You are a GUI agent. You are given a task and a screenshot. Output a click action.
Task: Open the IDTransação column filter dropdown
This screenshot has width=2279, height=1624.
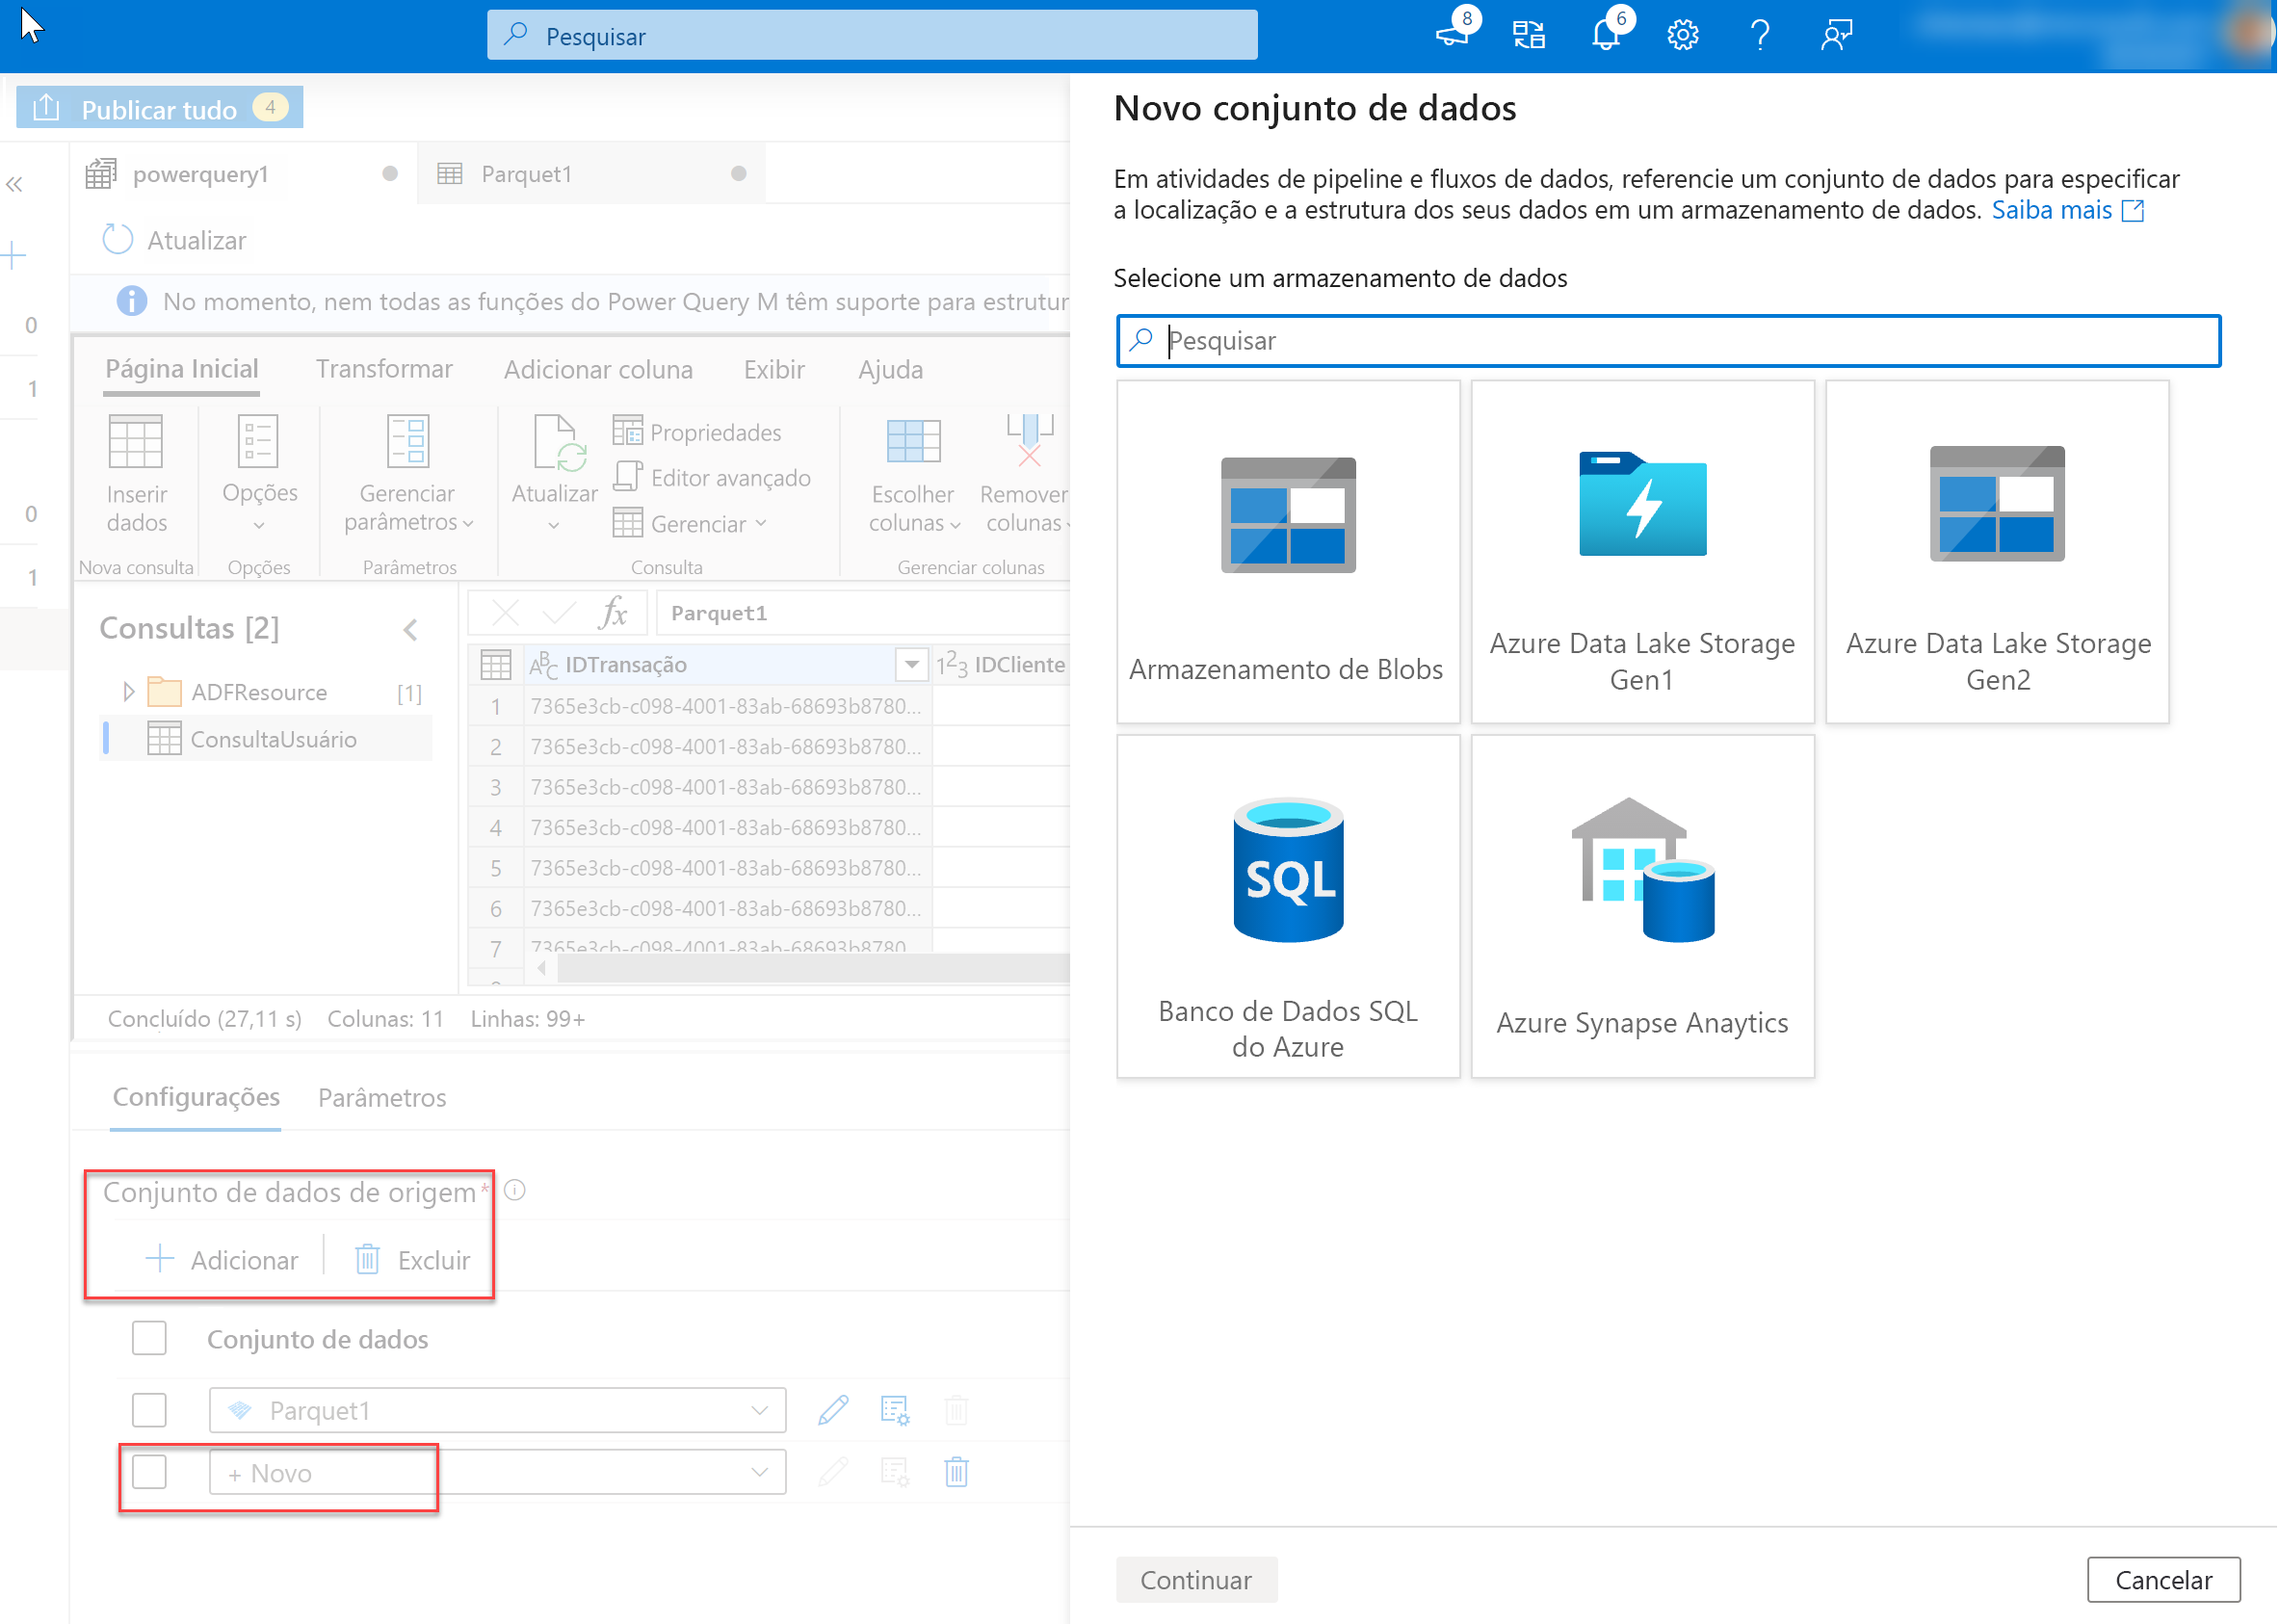tap(911, 664)
